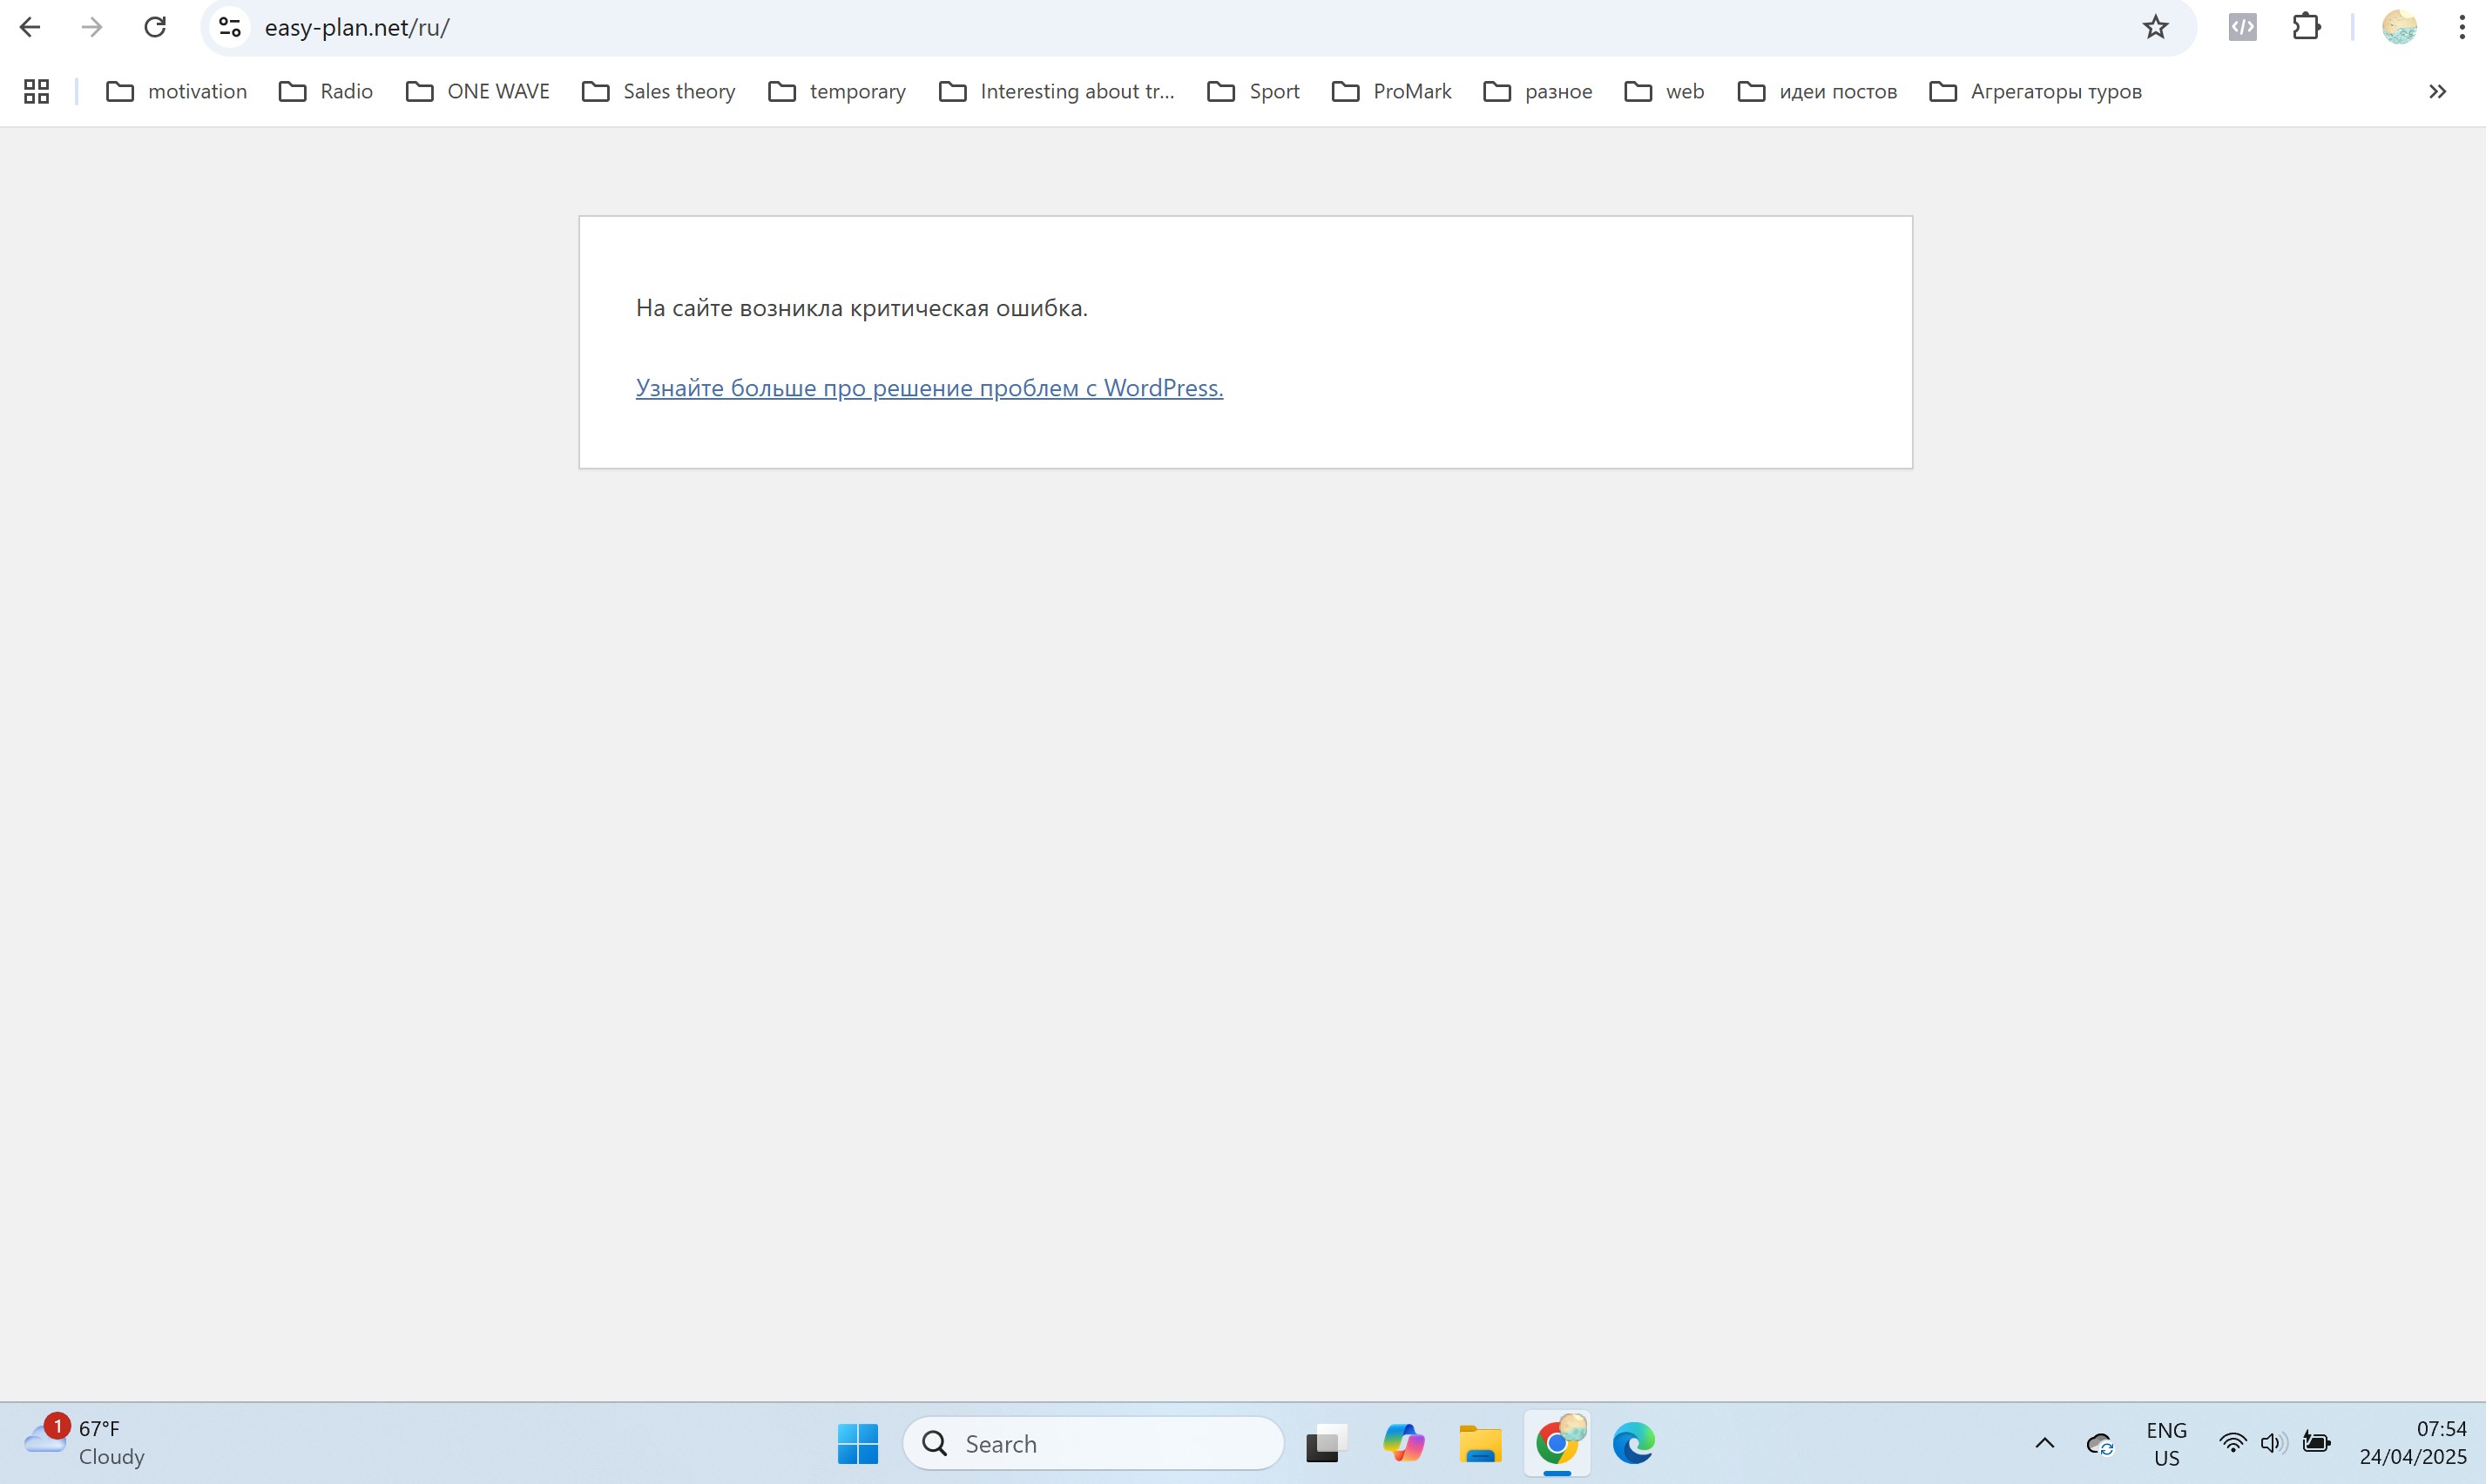Open the OneDrive sync tray icon
Viewport: 2486px width, 1484px height.
(x=2099, y=1444)
